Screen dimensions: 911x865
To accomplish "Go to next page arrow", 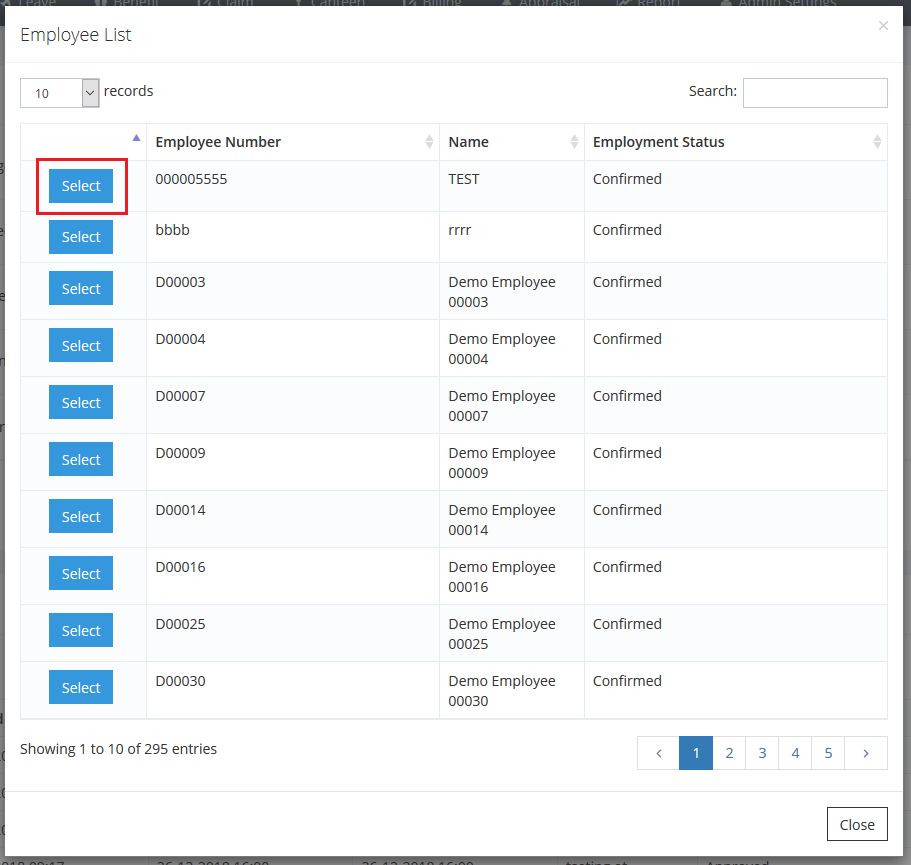I will click(866, 753).
